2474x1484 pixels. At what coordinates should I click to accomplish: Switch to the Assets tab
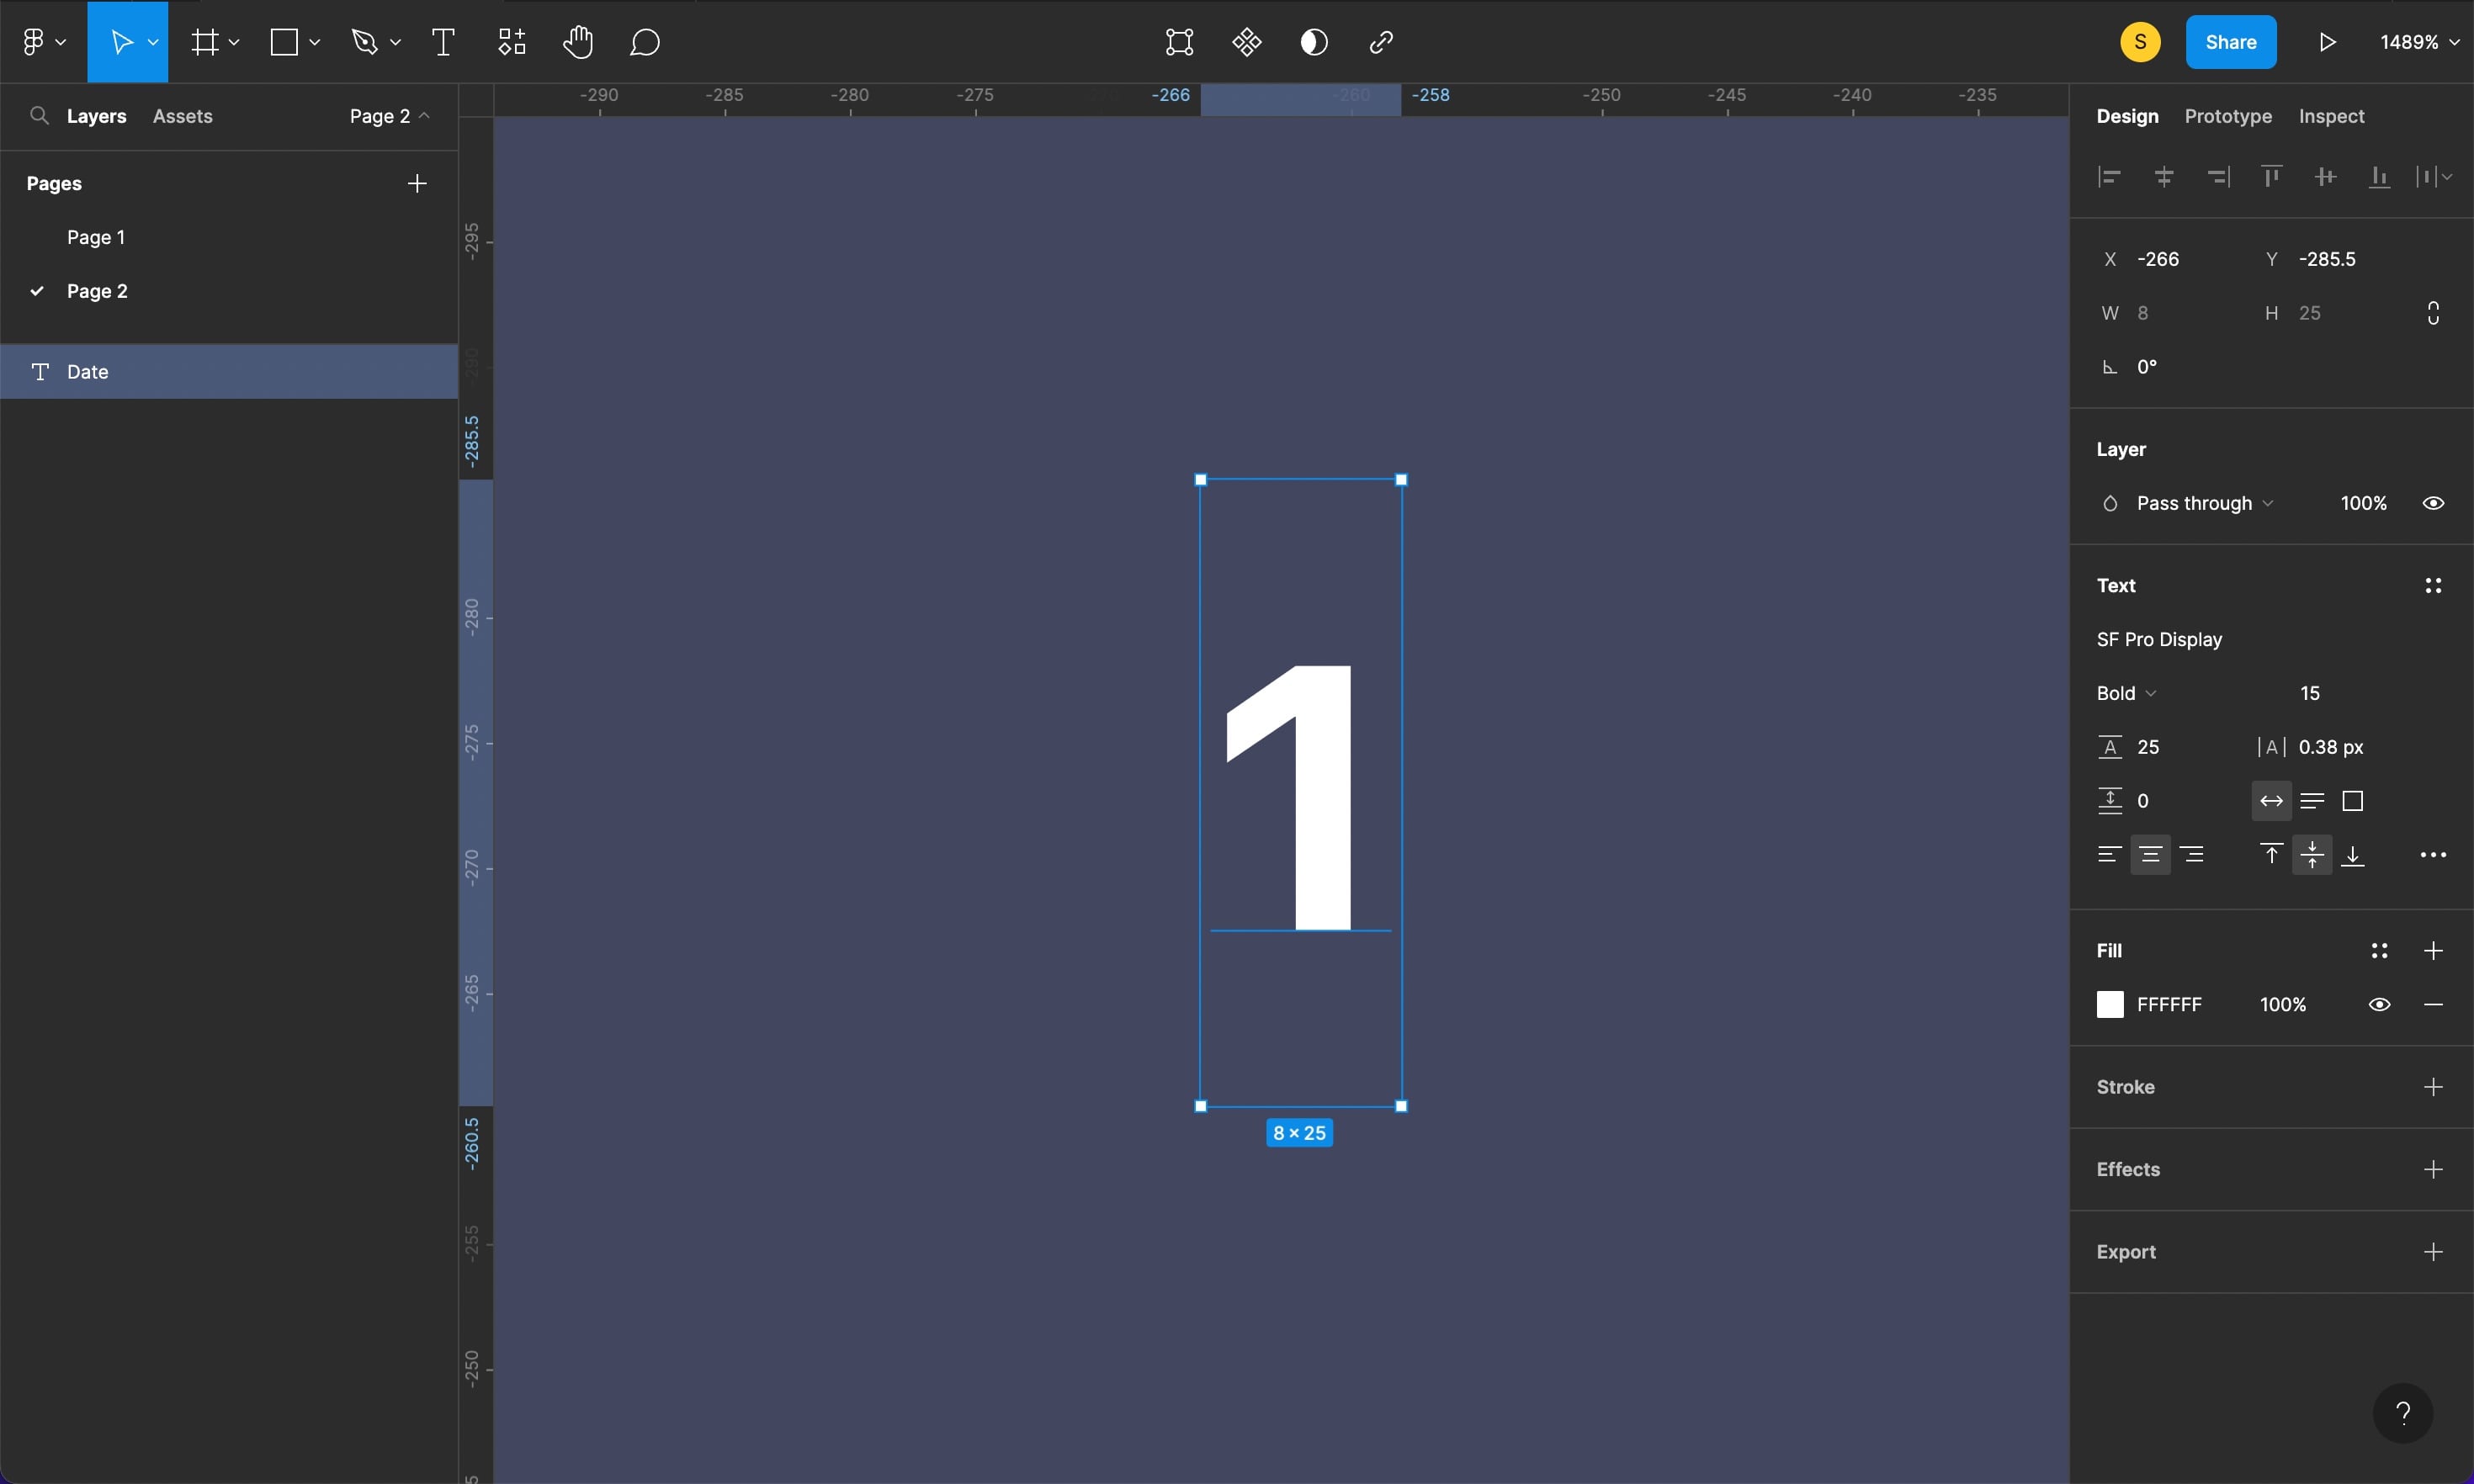[x=182, y=116]
